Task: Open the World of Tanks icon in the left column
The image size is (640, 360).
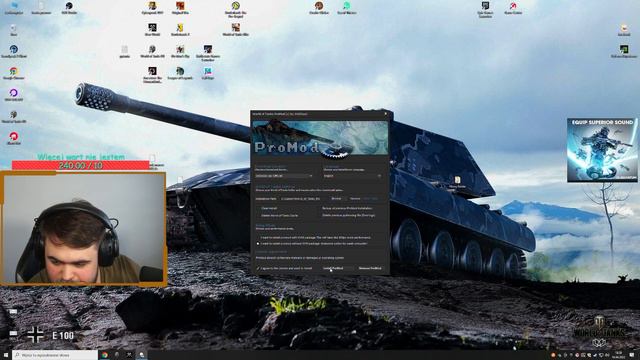Action: point(13,116)
